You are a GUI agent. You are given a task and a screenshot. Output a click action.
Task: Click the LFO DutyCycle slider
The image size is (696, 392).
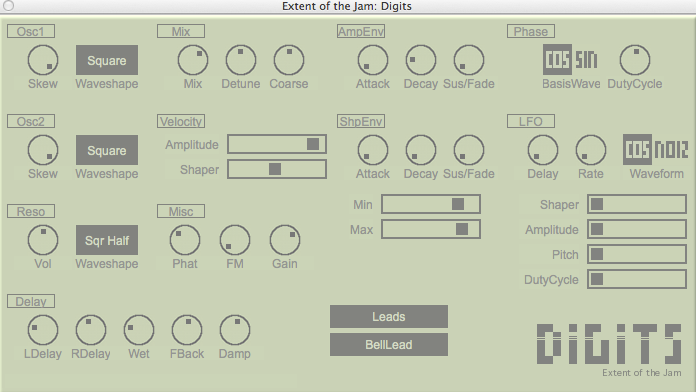click(637, 279)
